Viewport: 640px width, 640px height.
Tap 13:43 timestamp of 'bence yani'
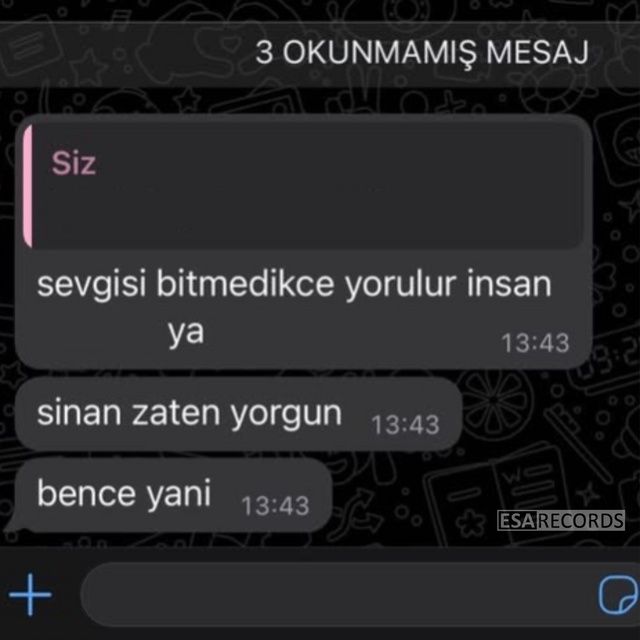[x=275, y=506]
